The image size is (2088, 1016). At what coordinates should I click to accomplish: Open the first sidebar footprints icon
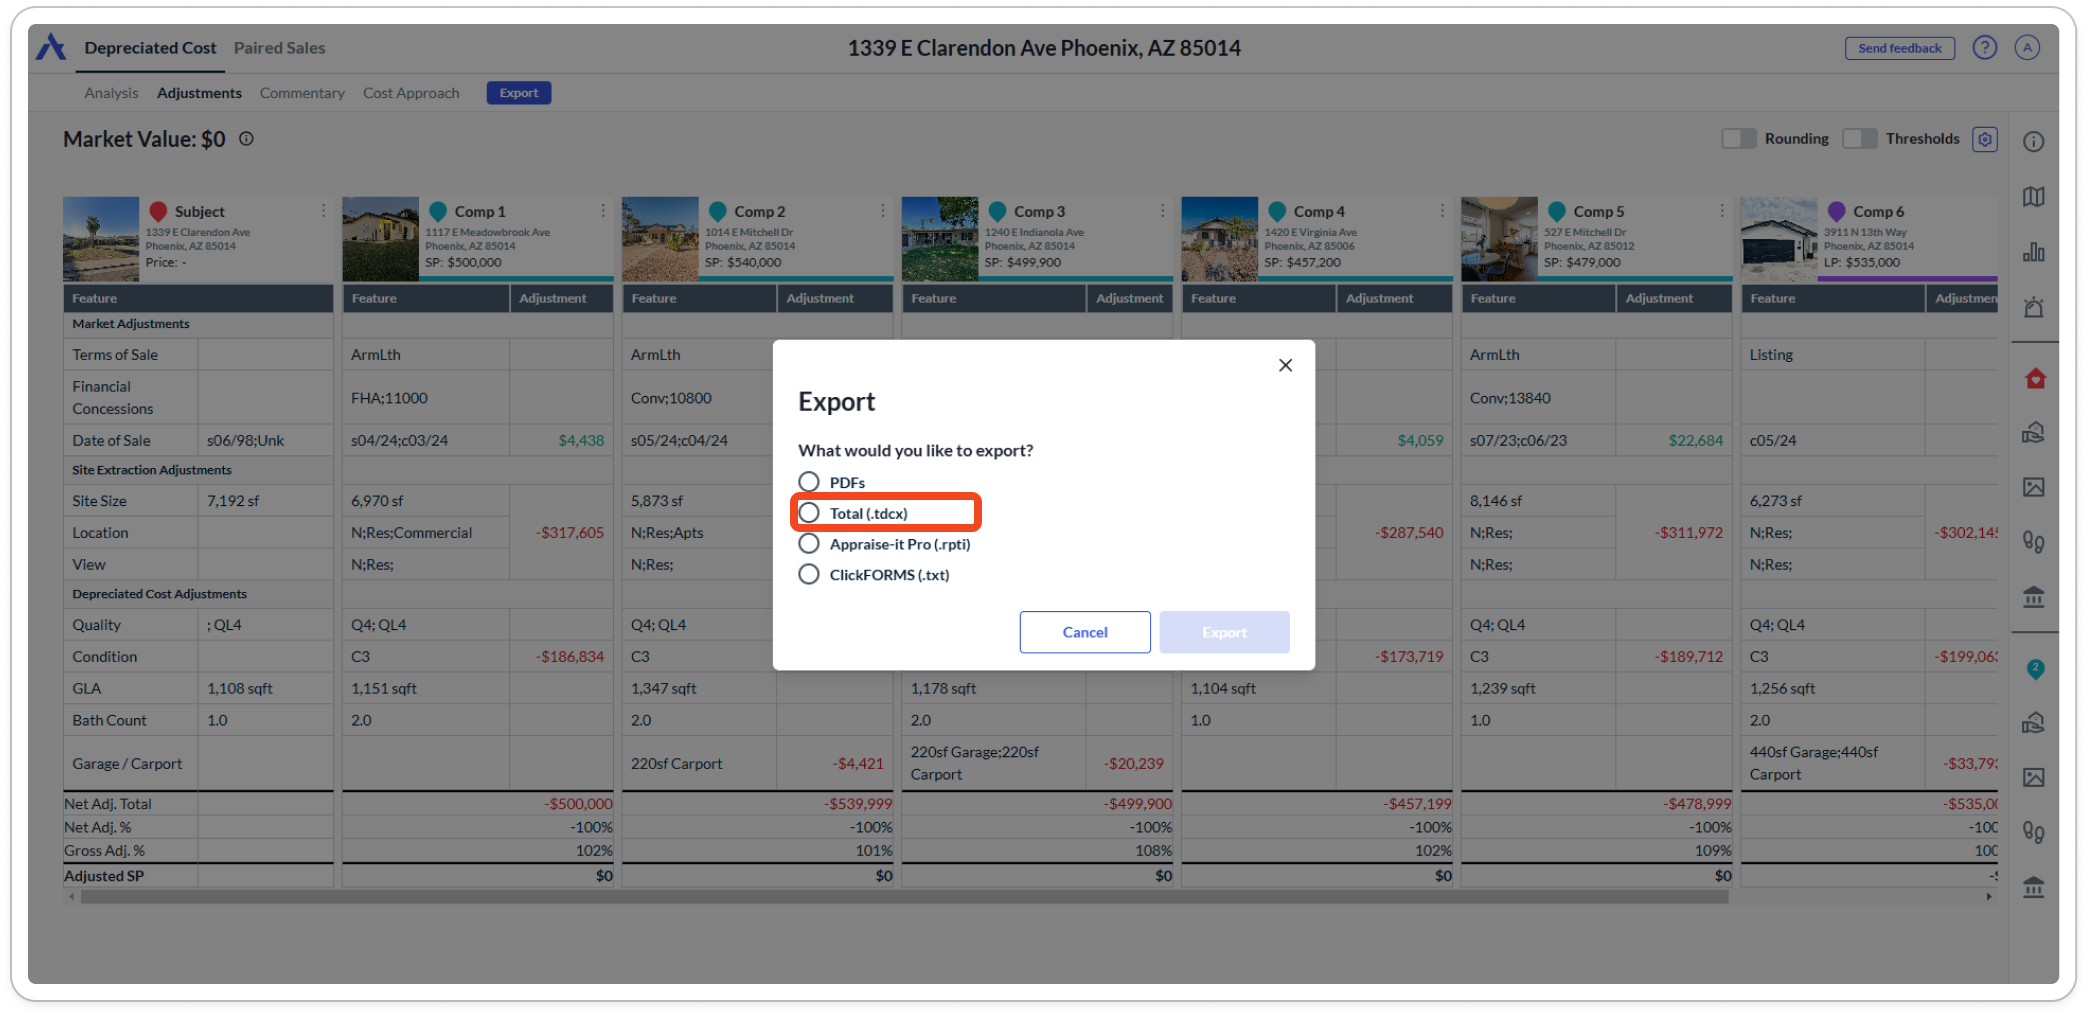click(x=2033, y=542)
